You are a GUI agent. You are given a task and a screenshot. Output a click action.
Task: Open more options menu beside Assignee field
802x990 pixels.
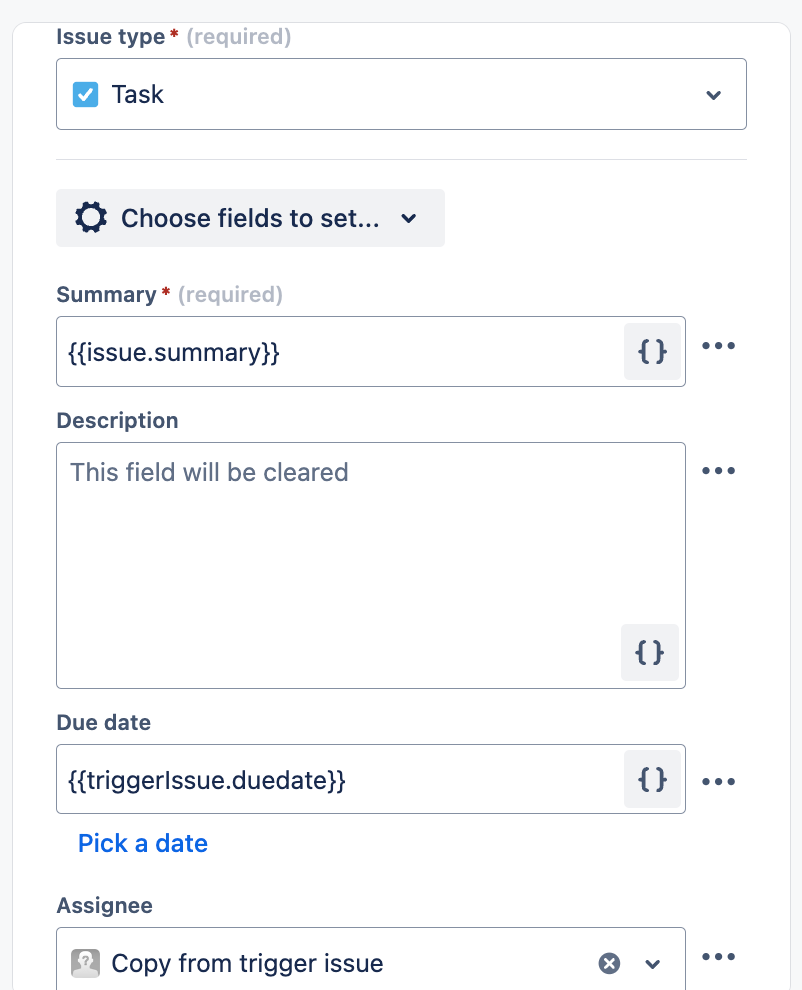click(x=718, y=957)
